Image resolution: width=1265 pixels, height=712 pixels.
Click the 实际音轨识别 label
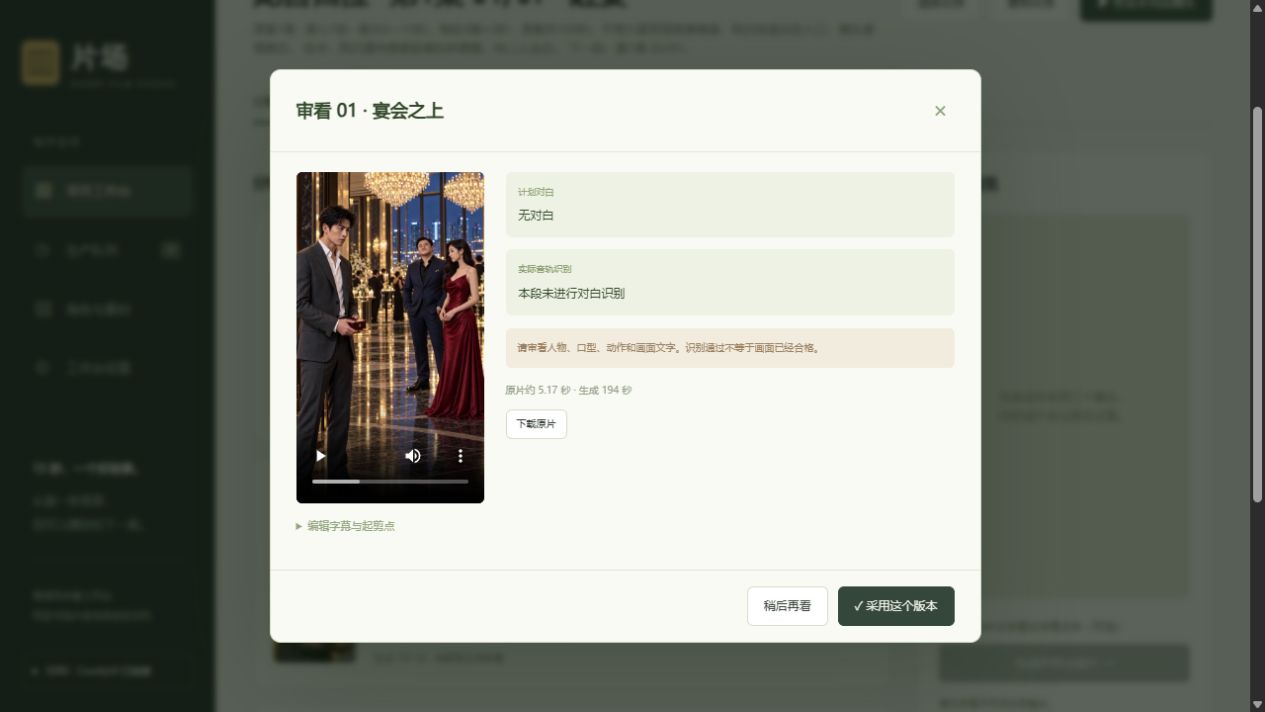pos(545,269)
